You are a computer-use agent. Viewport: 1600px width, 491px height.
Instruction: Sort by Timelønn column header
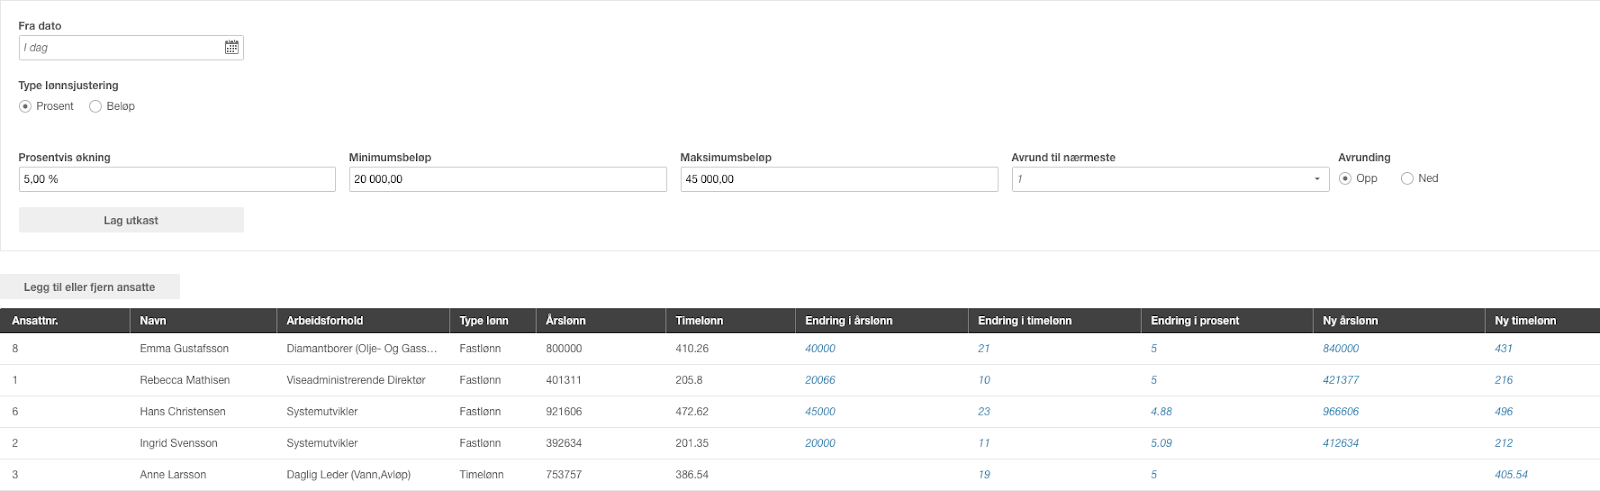click(x=730, y=320)
